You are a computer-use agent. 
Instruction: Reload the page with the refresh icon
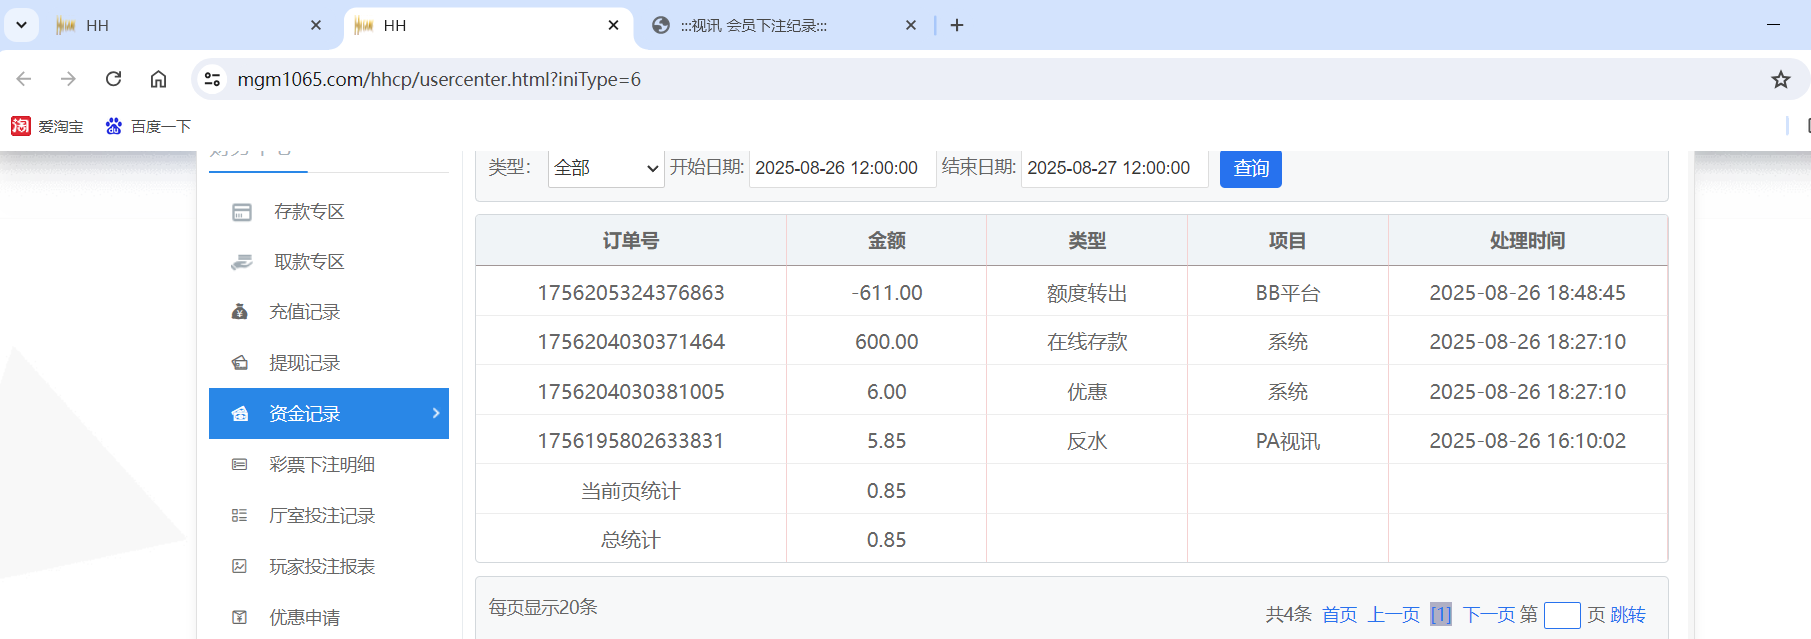[113, 79]
